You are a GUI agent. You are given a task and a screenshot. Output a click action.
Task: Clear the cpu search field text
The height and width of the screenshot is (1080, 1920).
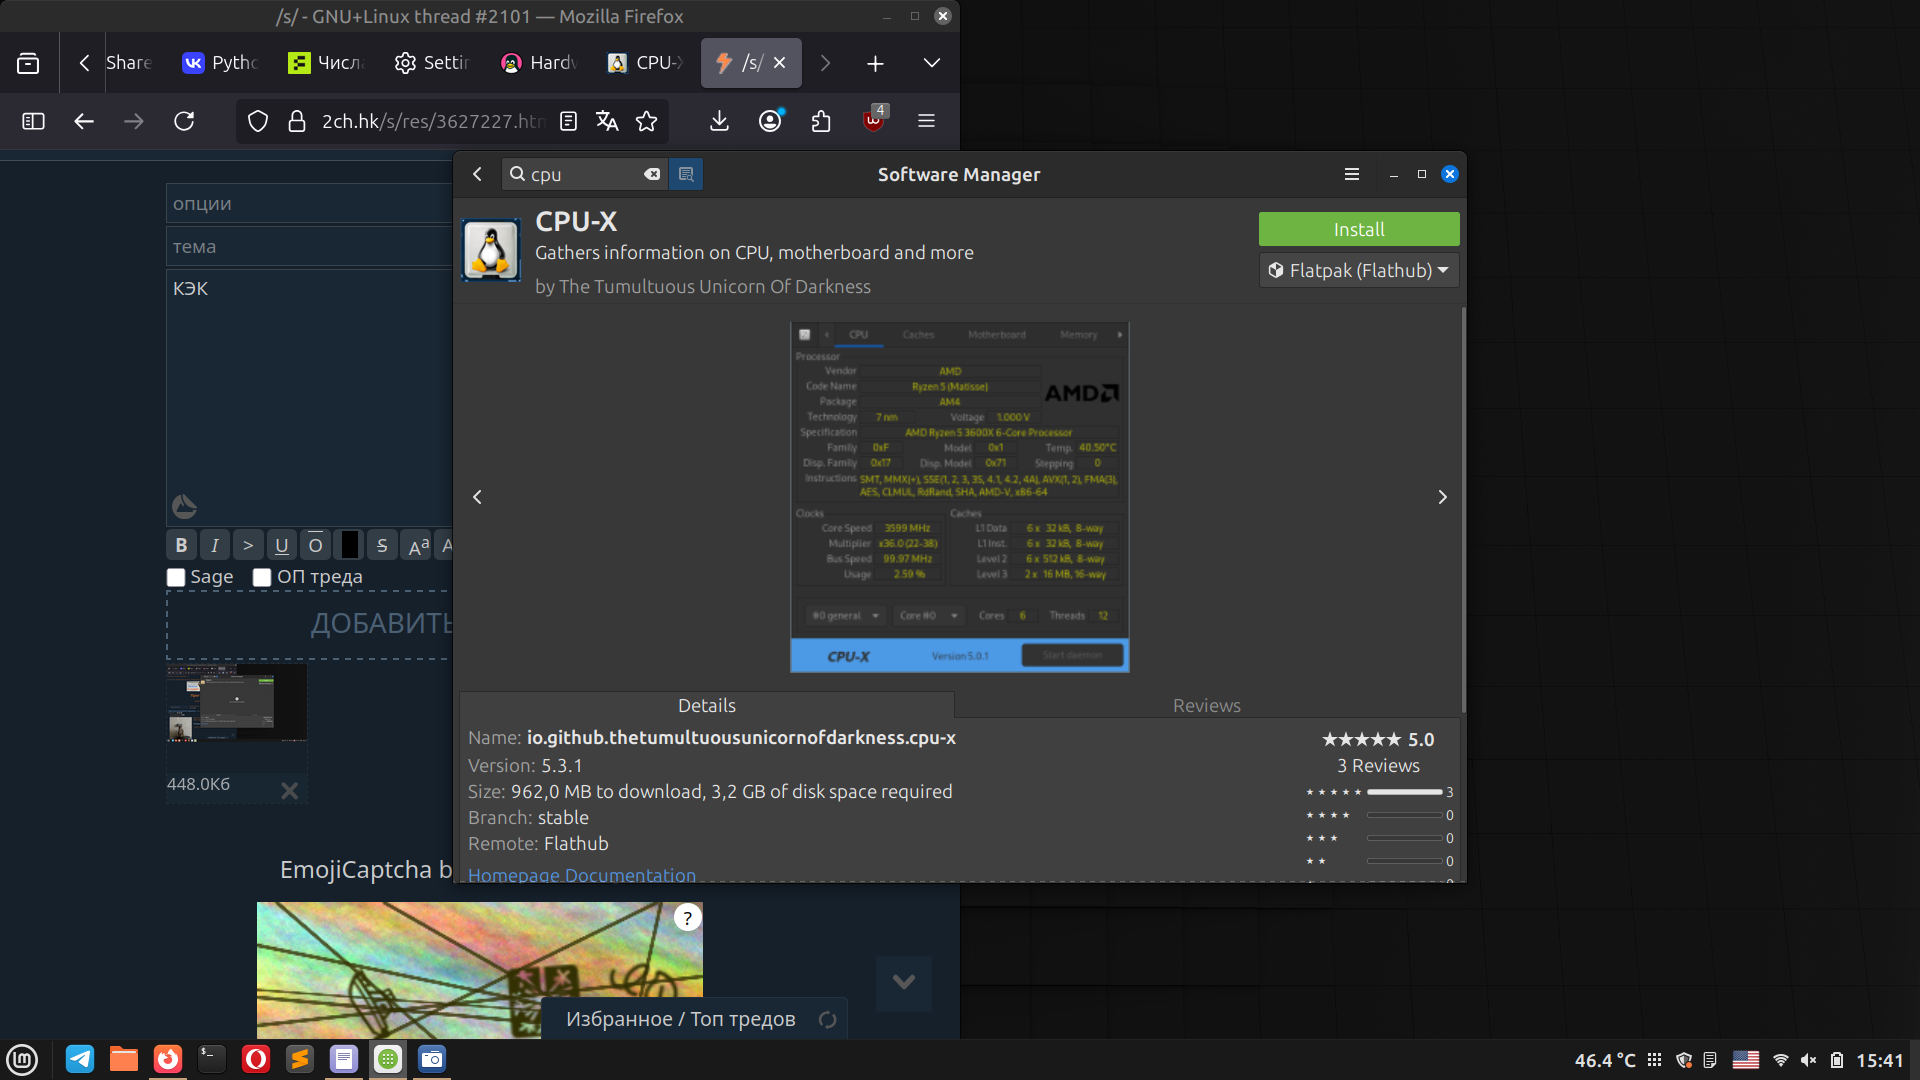click(652, 174)
